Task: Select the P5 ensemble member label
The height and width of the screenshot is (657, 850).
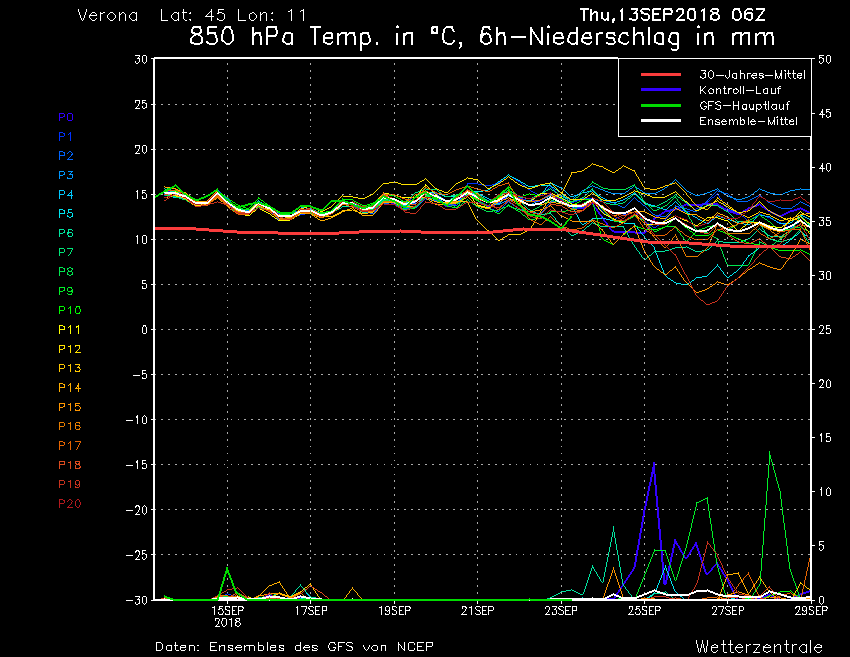Action: point(66,213)
